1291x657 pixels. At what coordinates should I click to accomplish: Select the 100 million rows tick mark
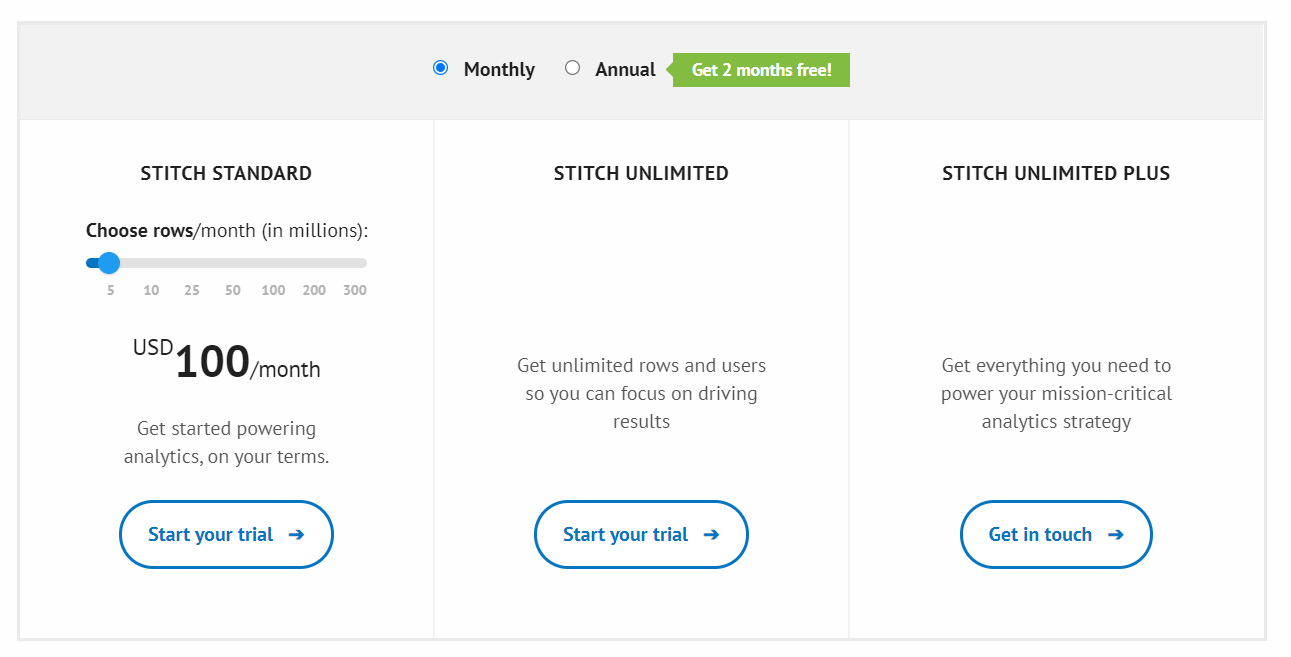pyautogui.click(x=272, y=289)
